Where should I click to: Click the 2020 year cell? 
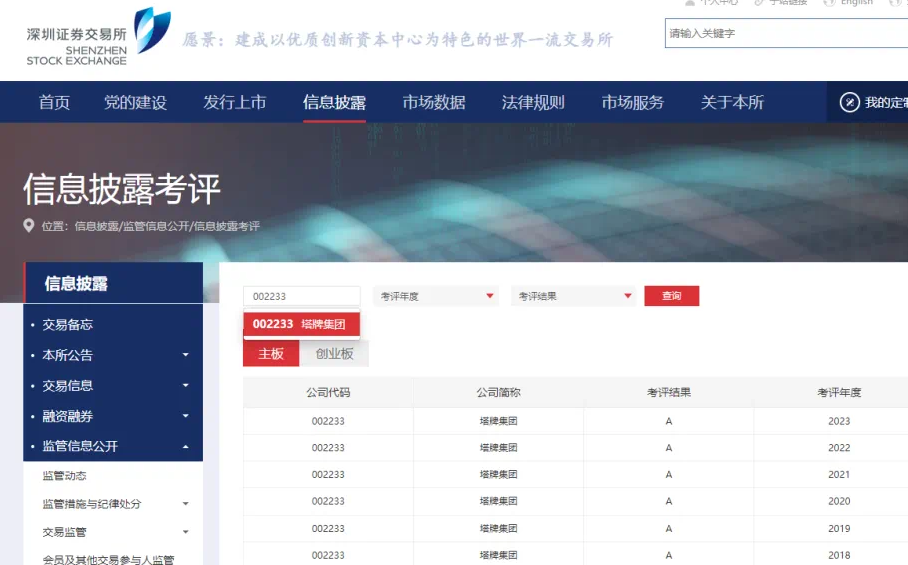[839, 501]
